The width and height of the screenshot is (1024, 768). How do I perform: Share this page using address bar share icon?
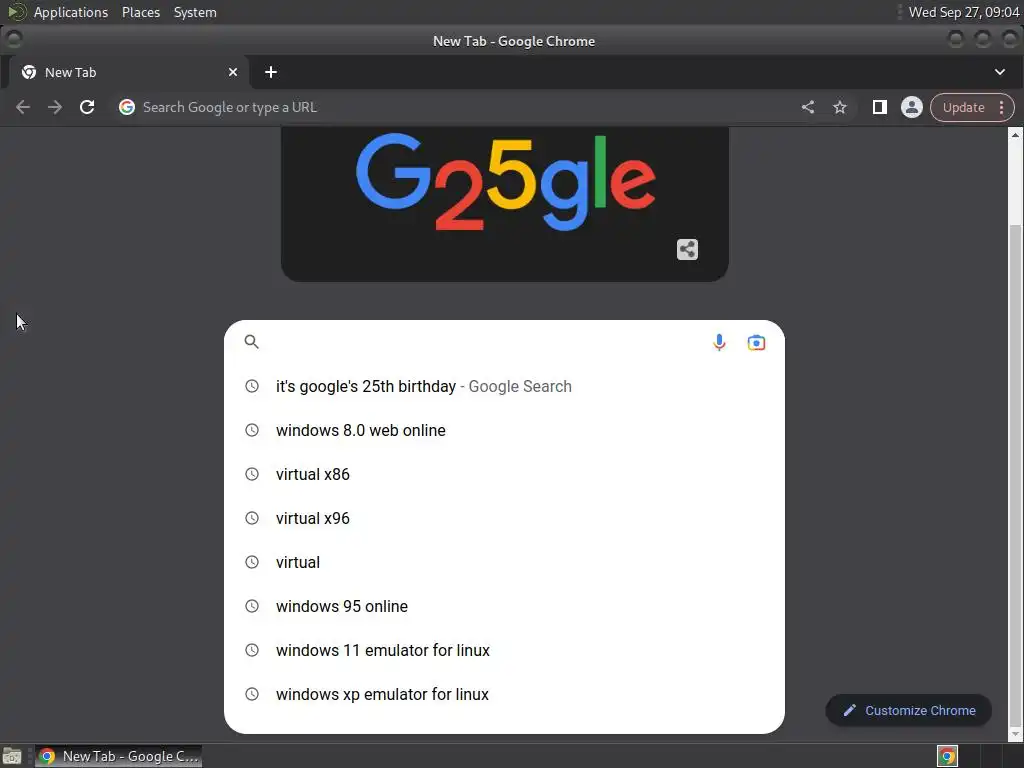tap(808, 107)
